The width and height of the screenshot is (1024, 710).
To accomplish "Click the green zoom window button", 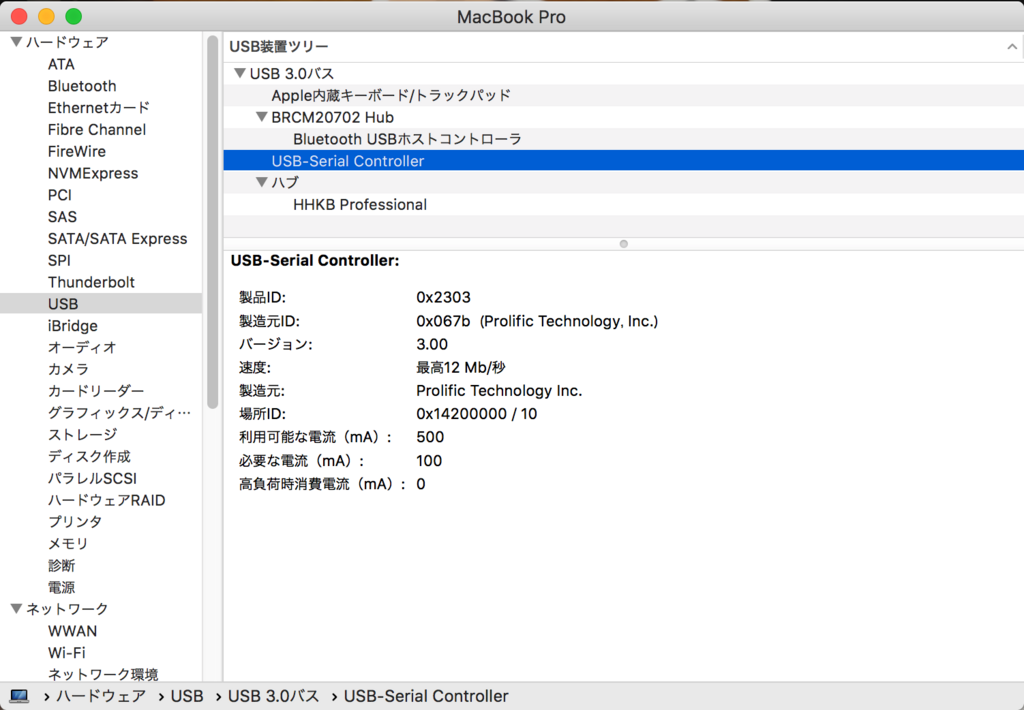I will coord(74,16).
